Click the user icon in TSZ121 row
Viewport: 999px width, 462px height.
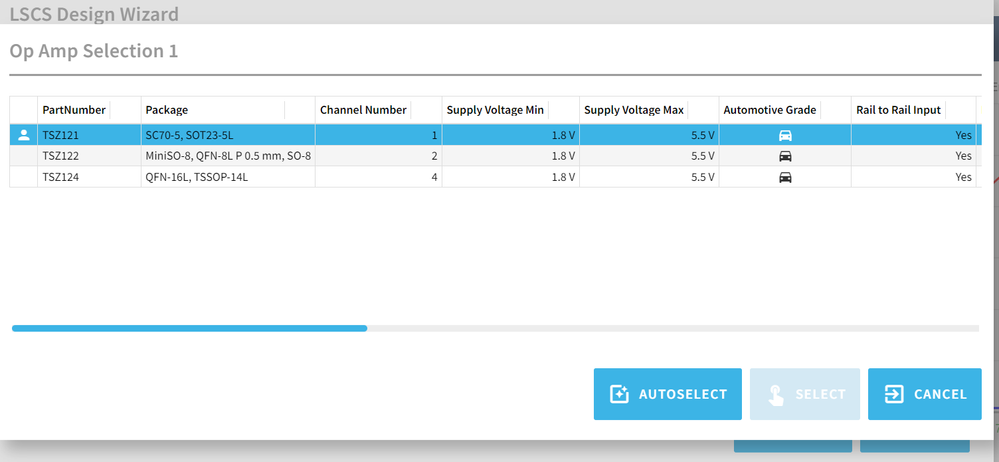point(24,134)
